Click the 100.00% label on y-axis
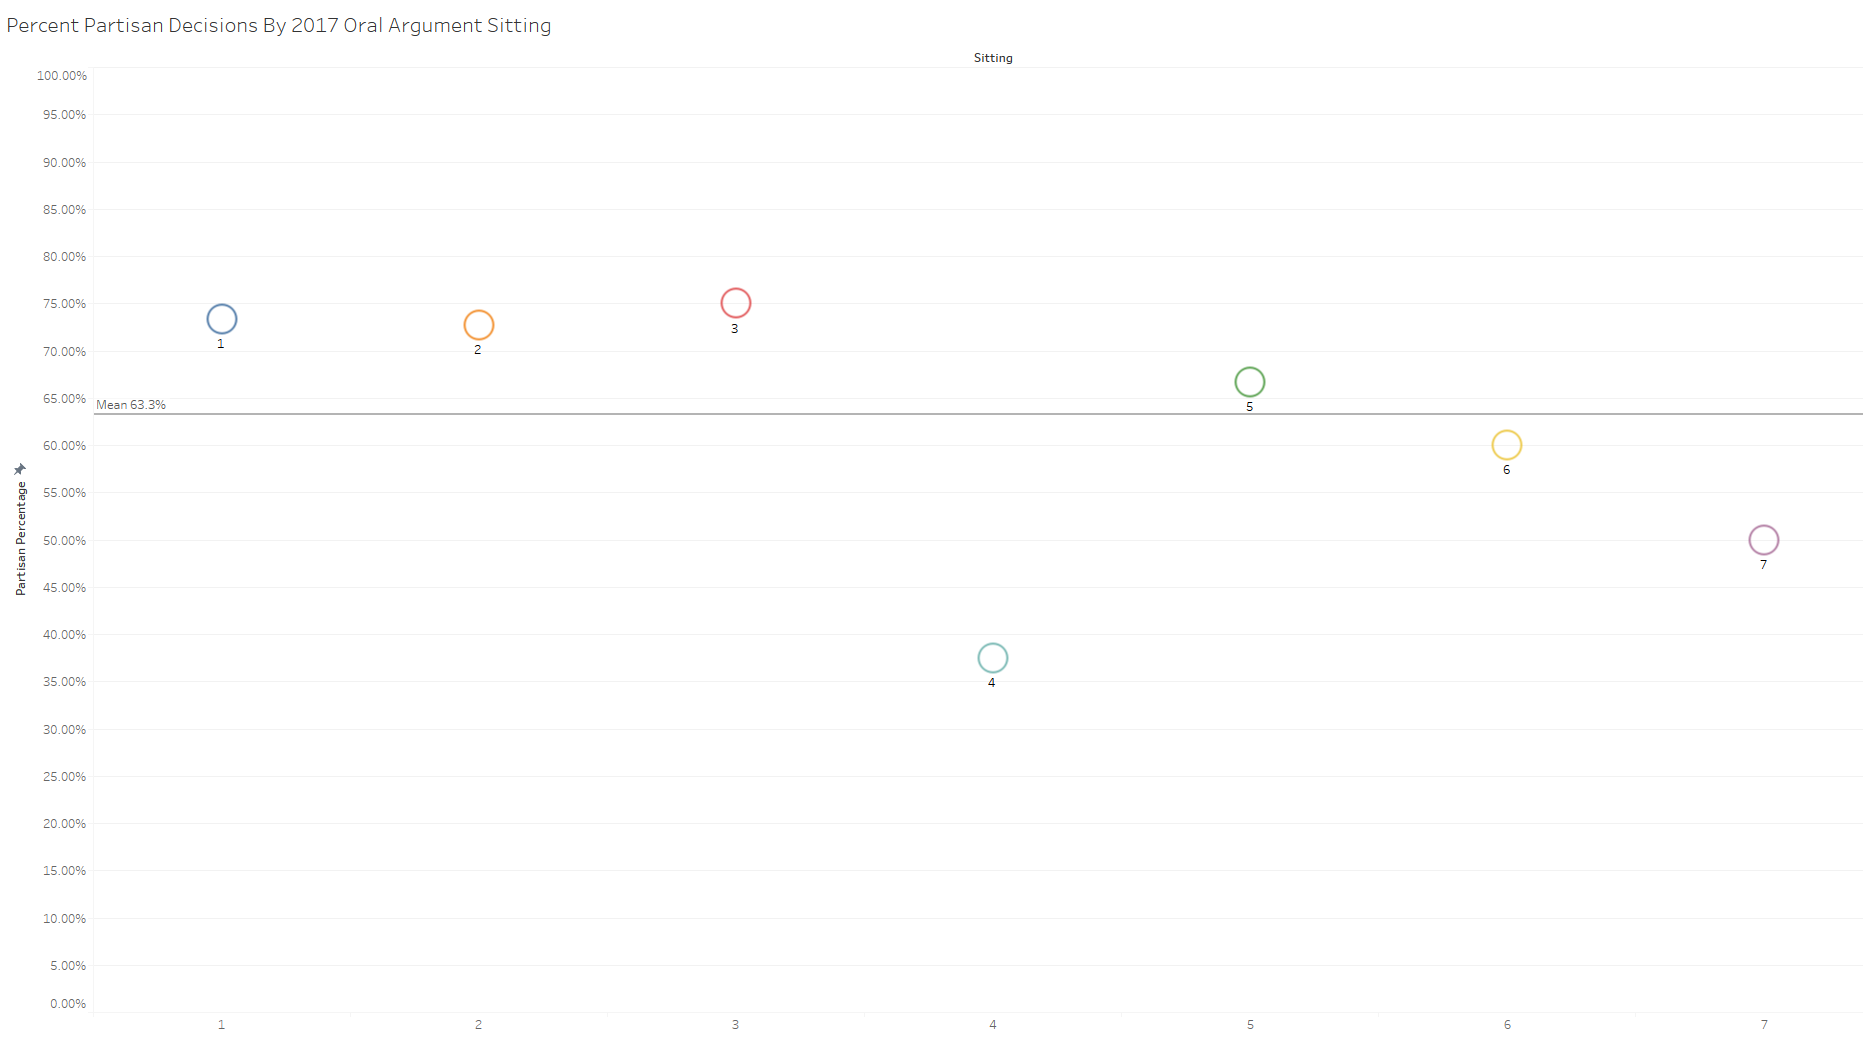The width and height of the screenshot is (1863, 1039). (62, 76)
